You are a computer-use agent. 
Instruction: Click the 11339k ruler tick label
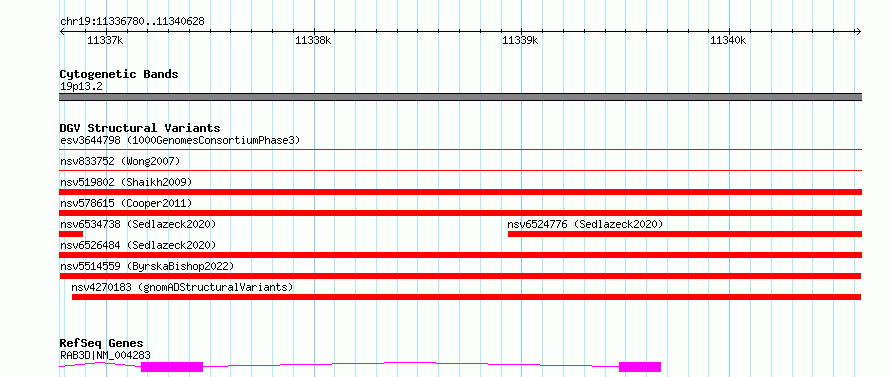point(520,40)
